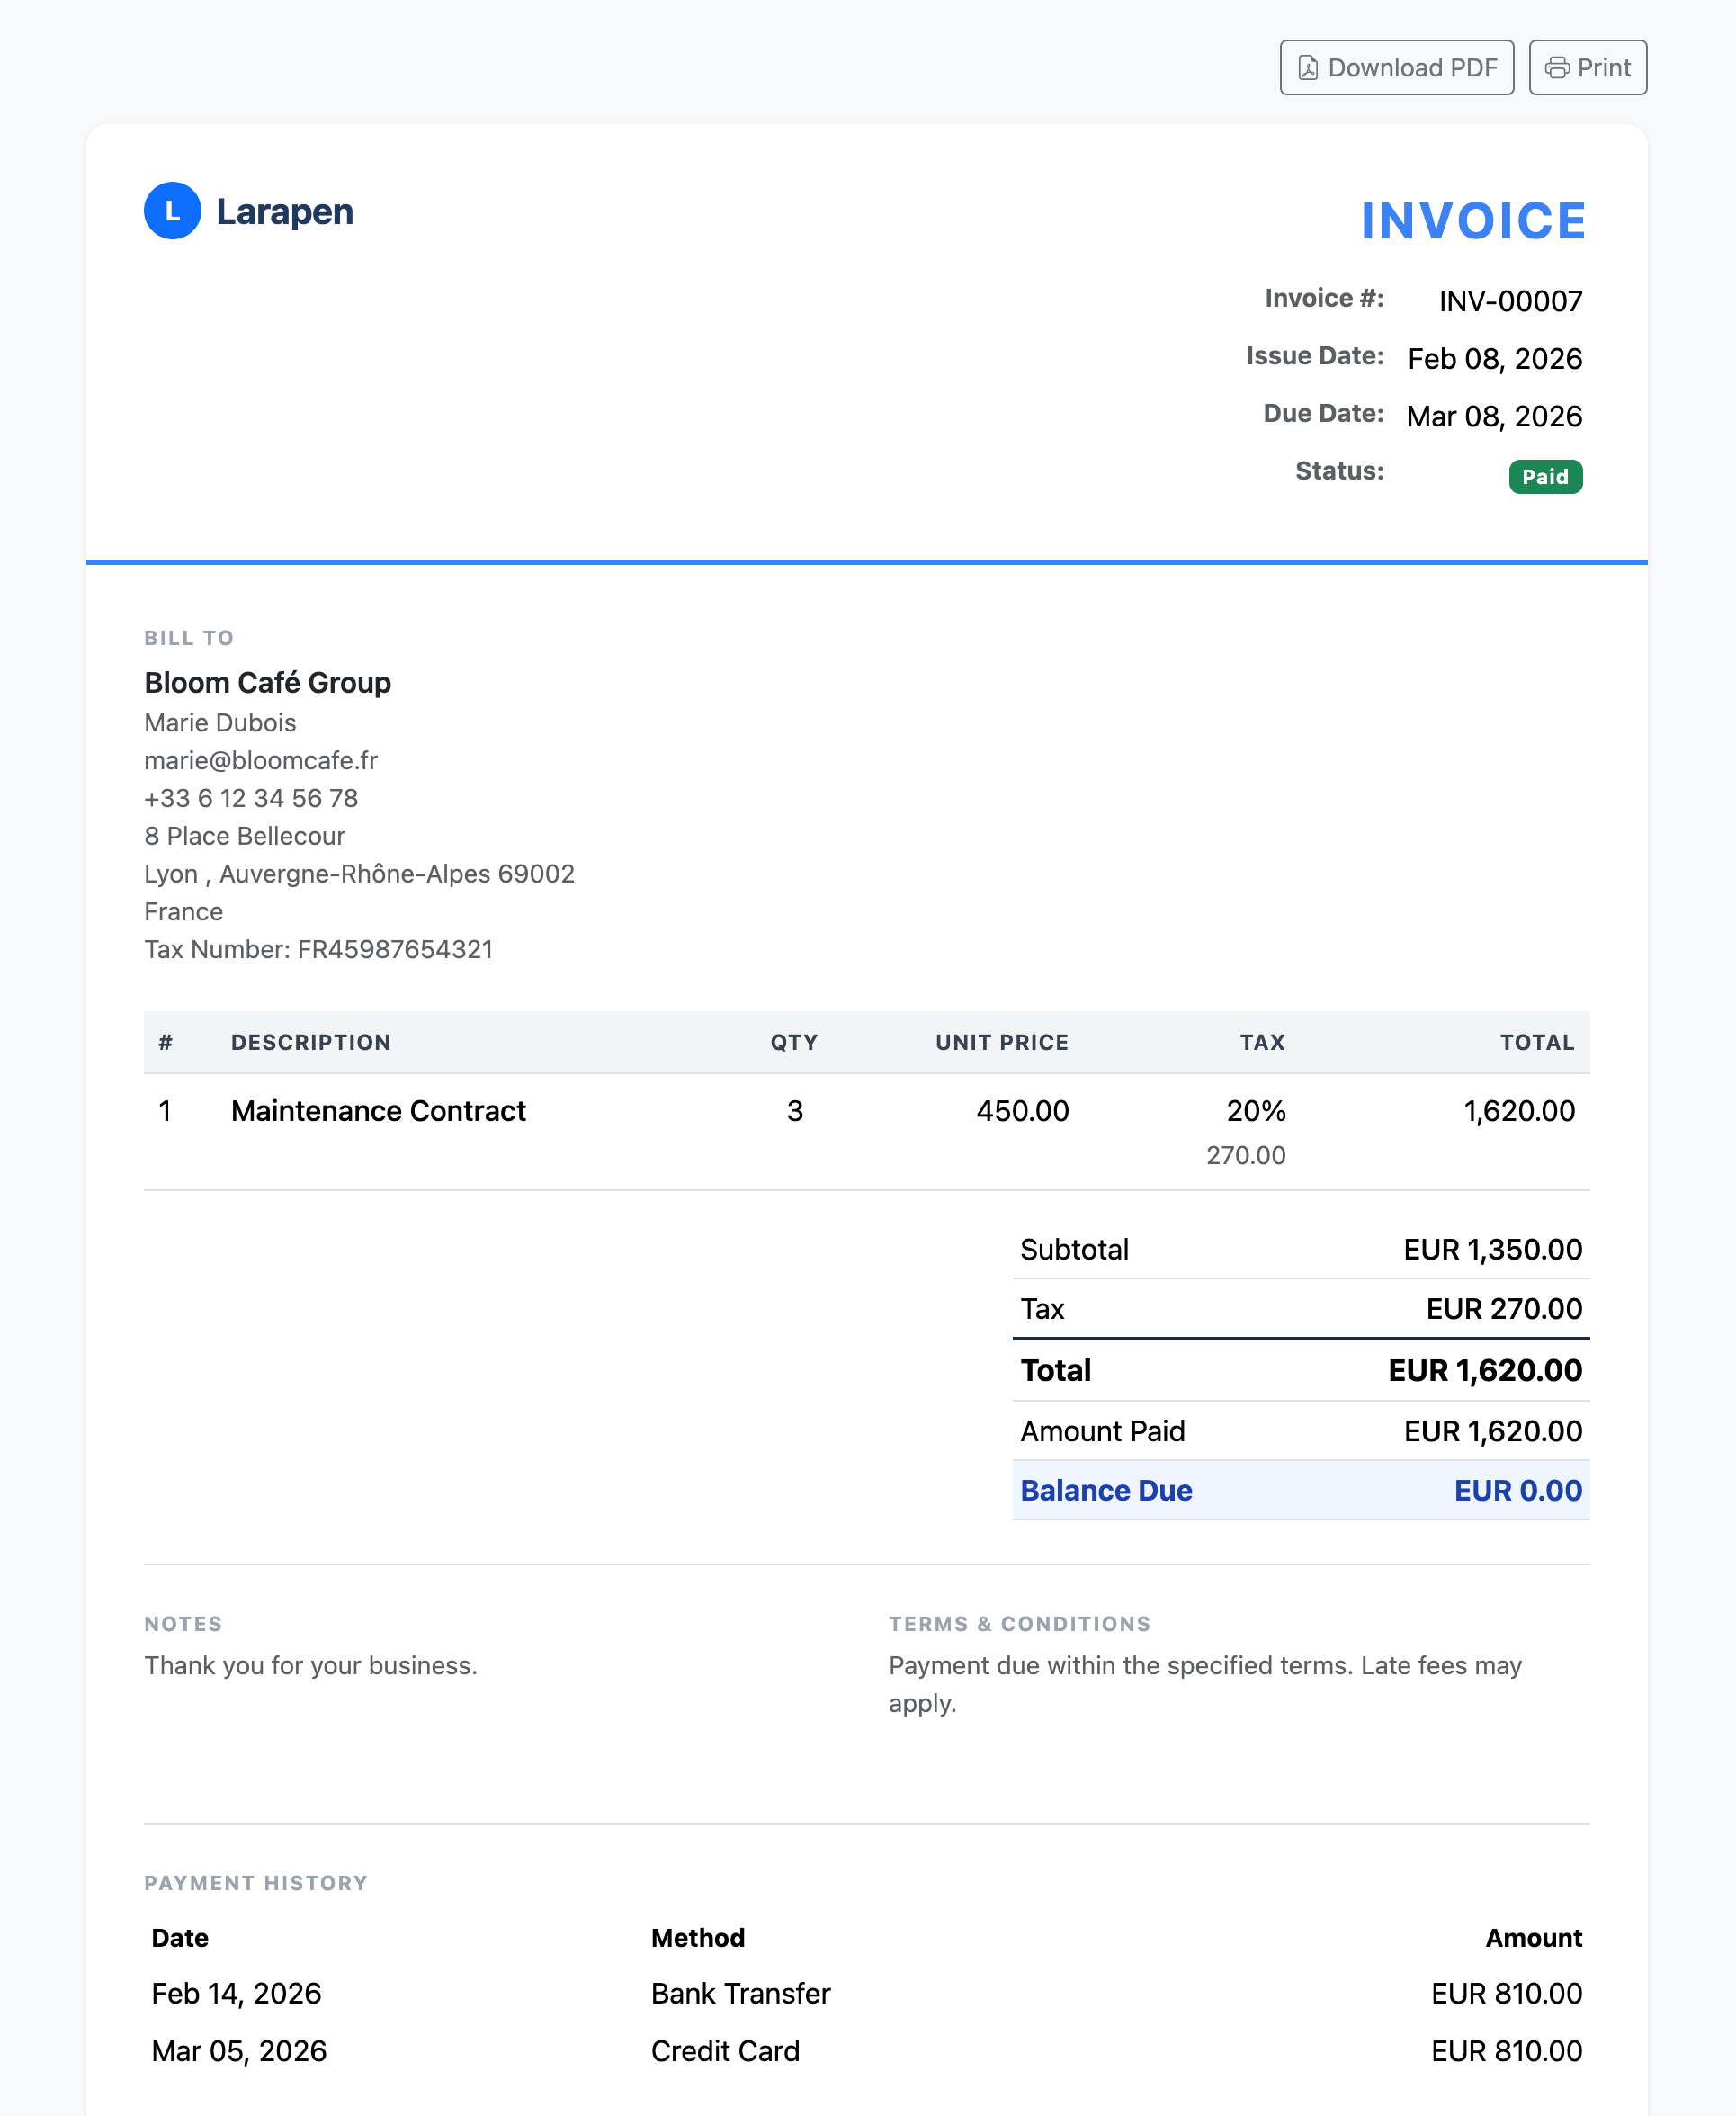
Task: Click the printer icon in Print button
Action: tap(1556, 68)
